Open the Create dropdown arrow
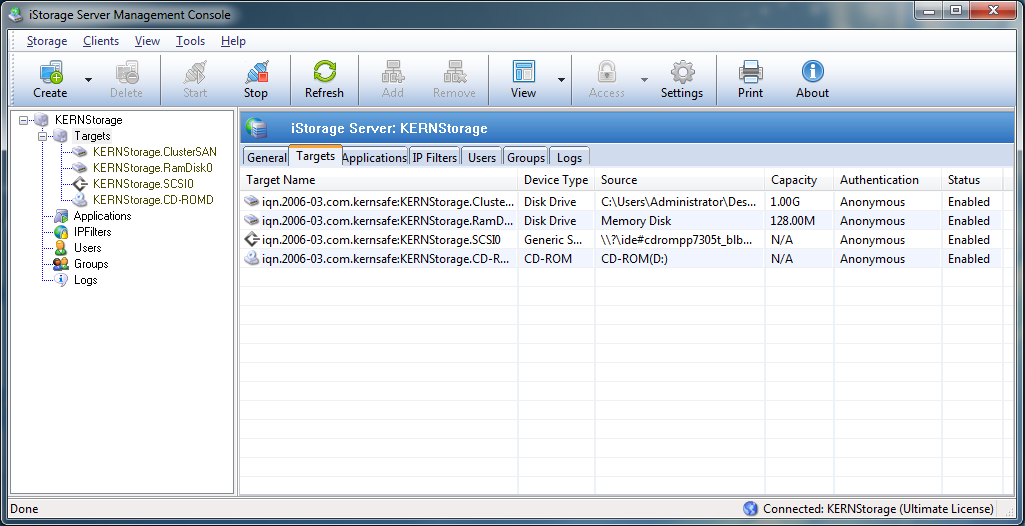The width and height of the screenshot is (1025, 526). pos(88,80)
